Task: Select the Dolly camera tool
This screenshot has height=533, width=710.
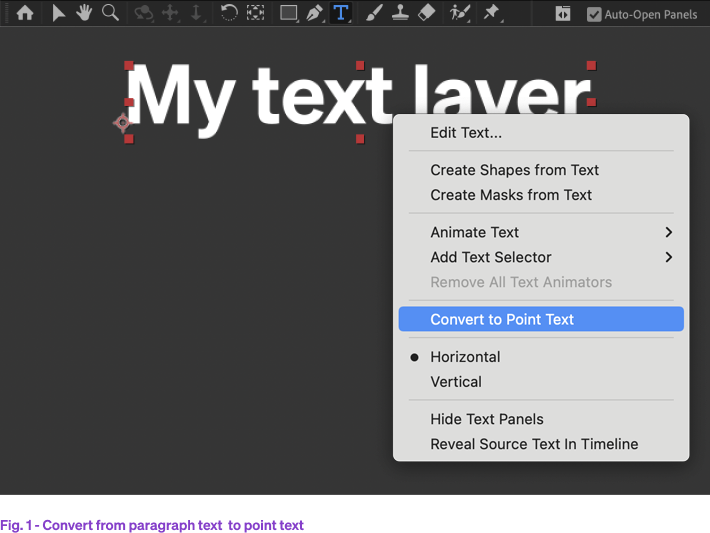Action: coord(196,13)
